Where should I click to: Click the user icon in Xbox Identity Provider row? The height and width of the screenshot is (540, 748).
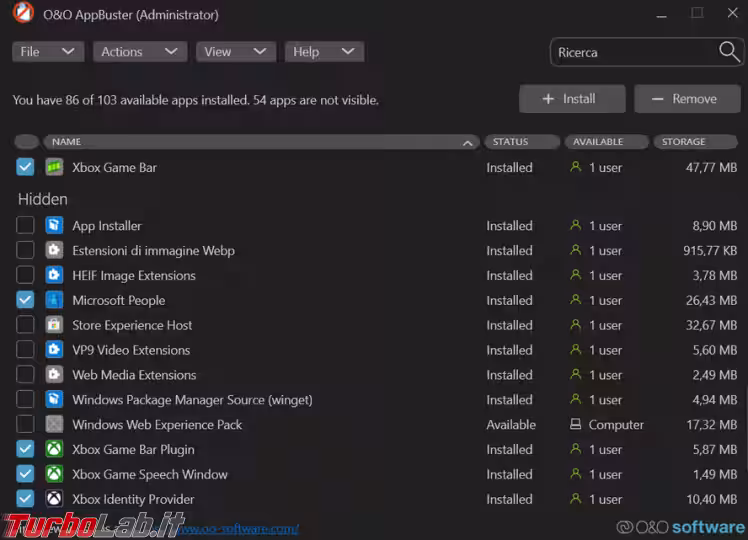[576, 498]
